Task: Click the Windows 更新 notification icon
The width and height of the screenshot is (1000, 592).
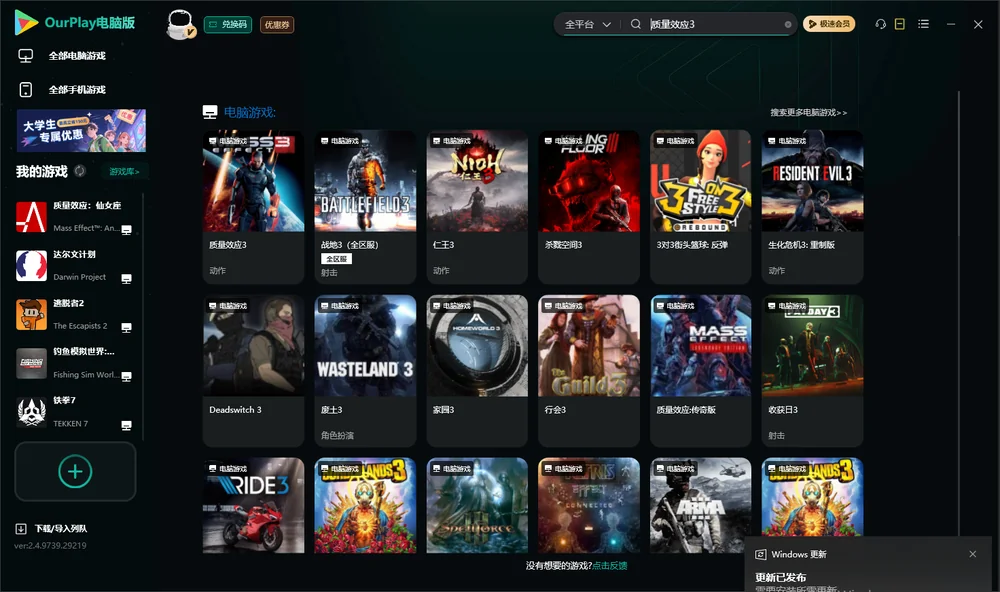Action: (760, 554)
